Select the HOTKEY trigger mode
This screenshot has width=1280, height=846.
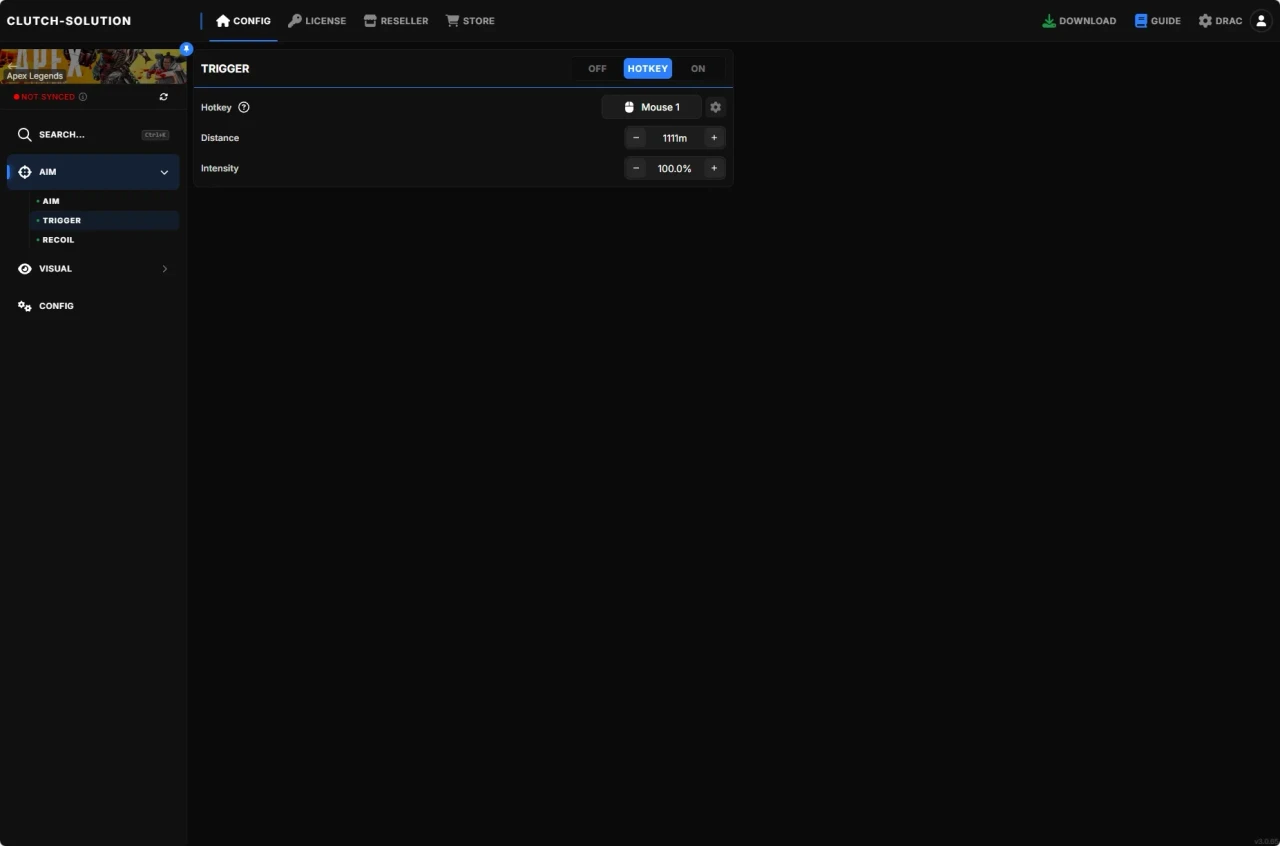pyautogui.click(x=647, y=68)
